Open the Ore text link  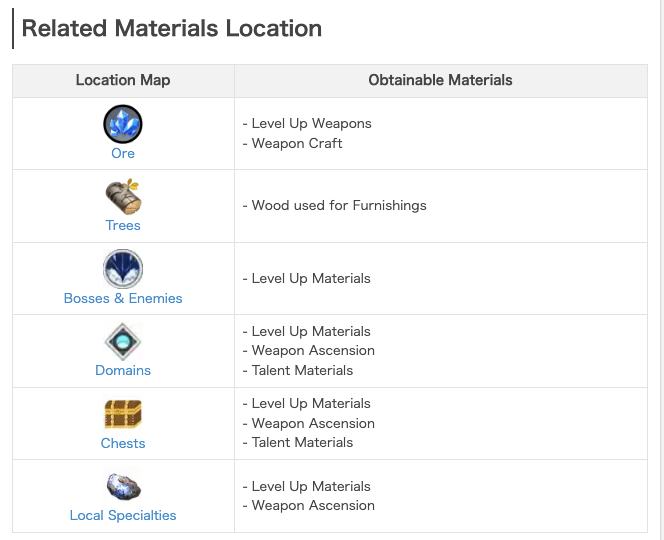pyautogui.click(x=123, y=153)
